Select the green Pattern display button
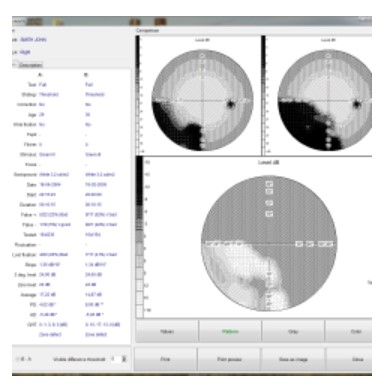The height and width of the screenshot is (386, 384). click(x=230, y=332)
